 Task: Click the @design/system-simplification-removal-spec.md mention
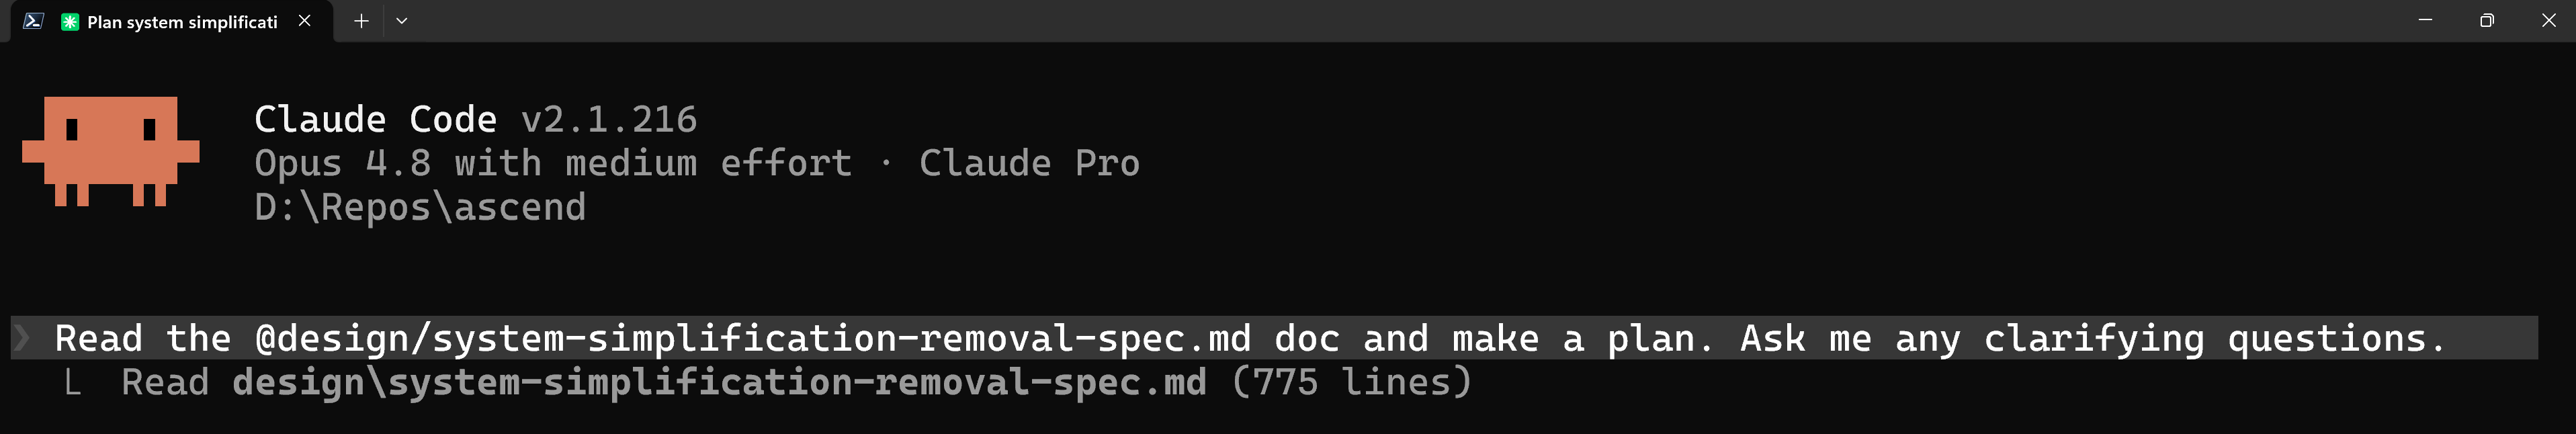pyautogui.click(x=753, y=338)
